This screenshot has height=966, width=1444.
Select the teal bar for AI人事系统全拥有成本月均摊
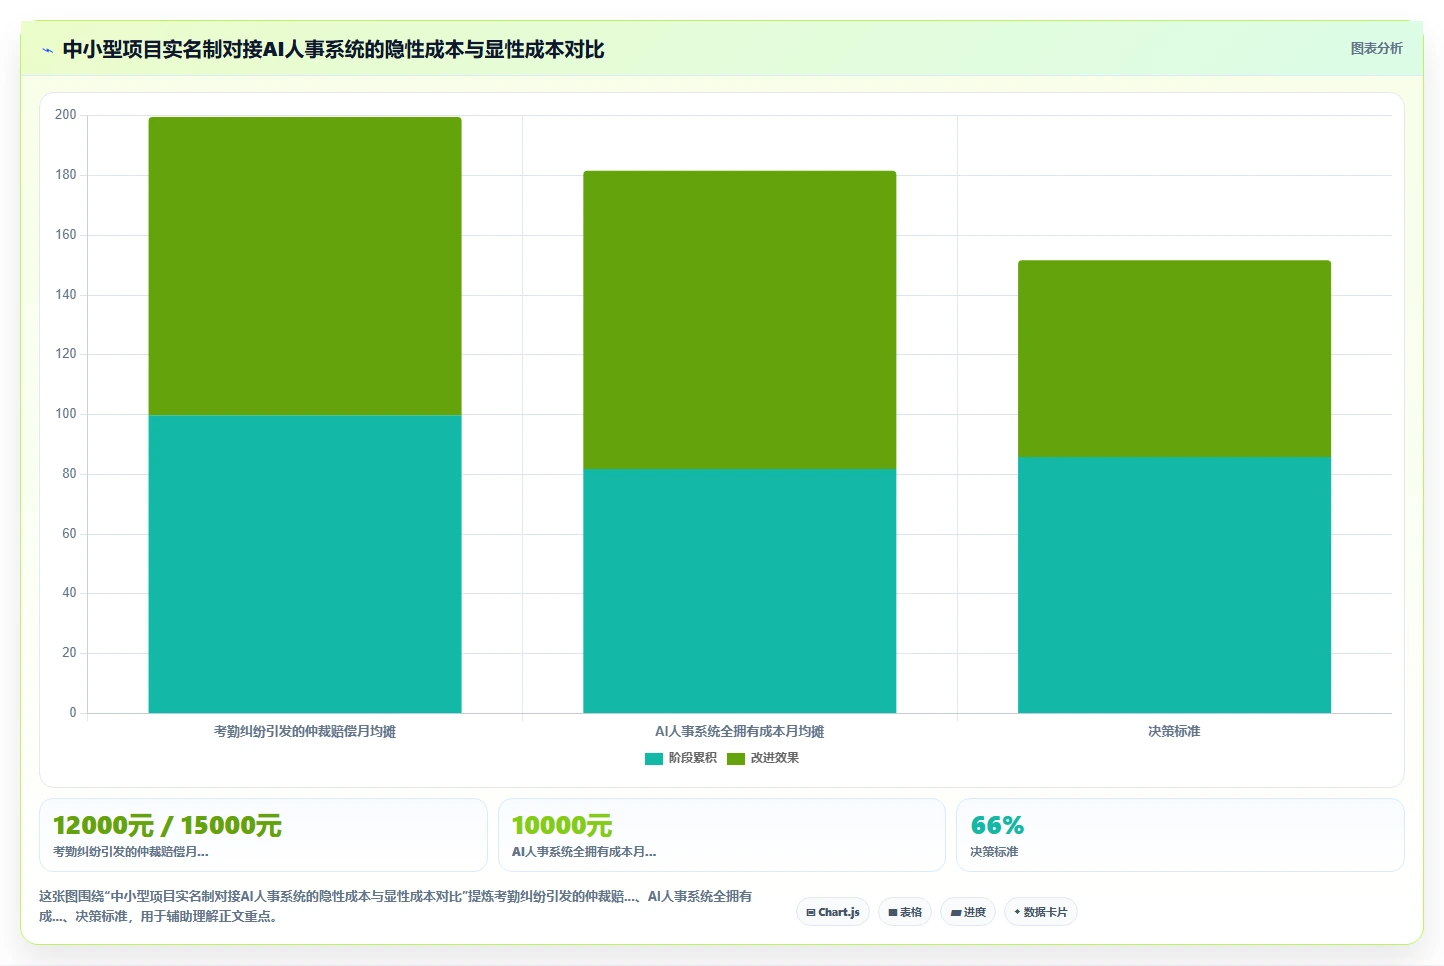[x=740, y=591]
